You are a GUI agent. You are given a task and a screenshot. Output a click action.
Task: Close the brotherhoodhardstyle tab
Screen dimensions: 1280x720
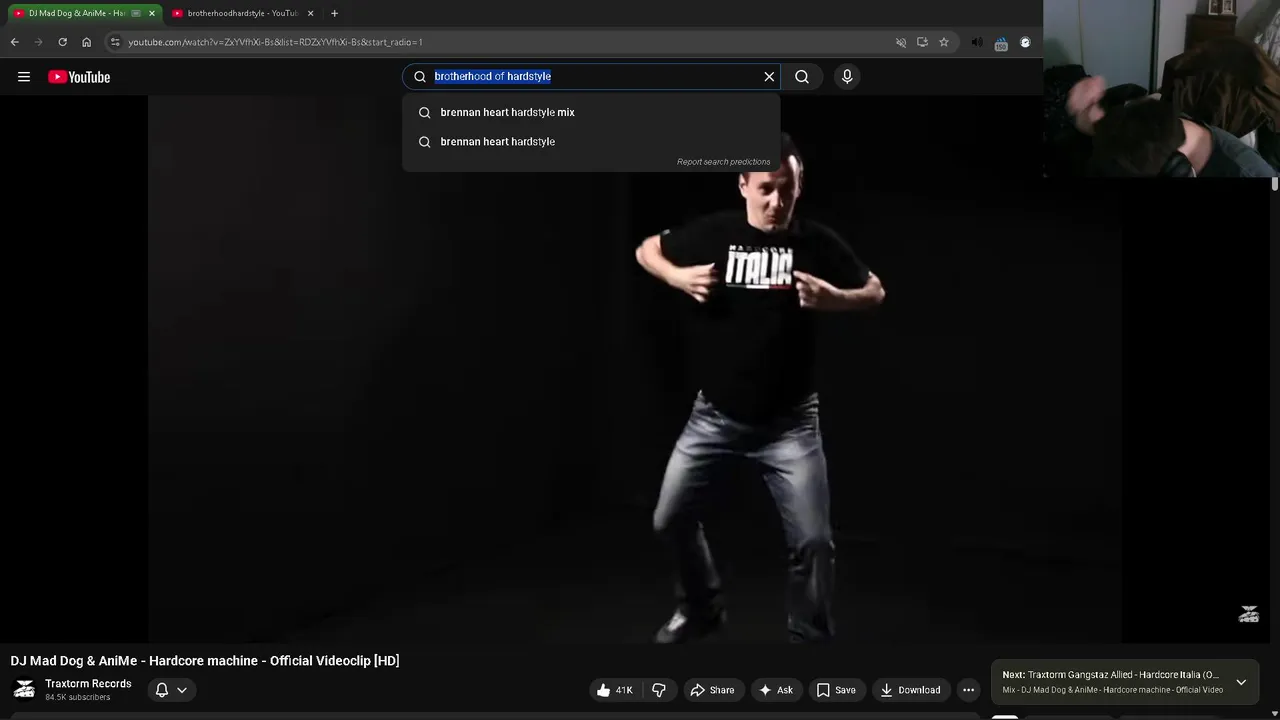click(310, 13)
